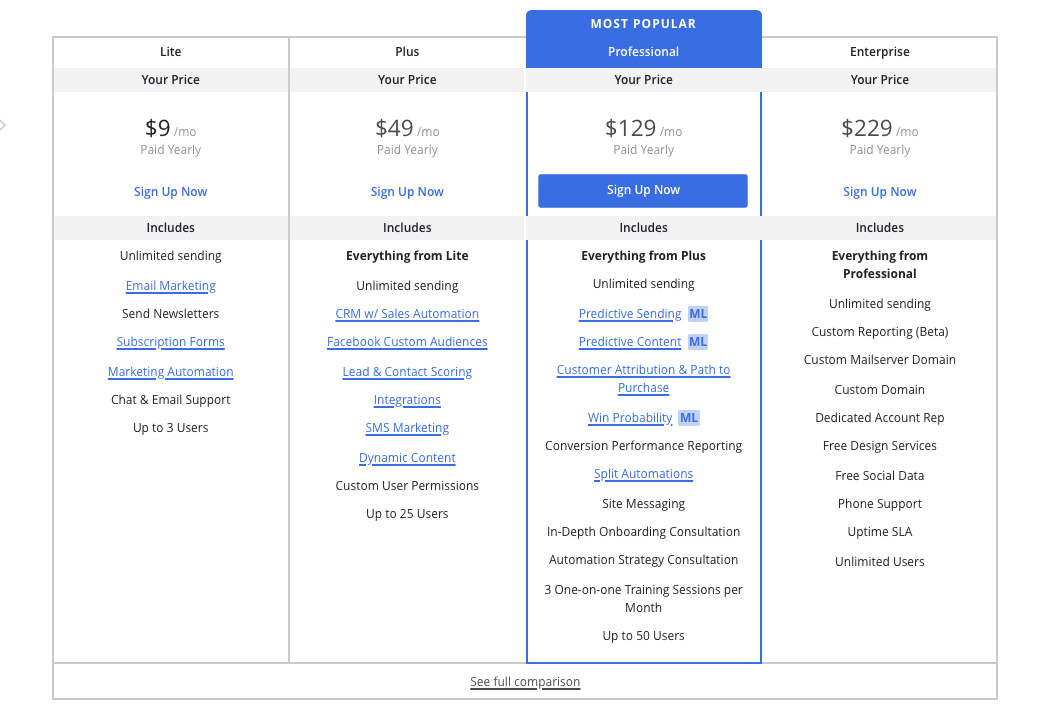Click Everything from Plus heading
Viewport: 1050px width, 714px height.
coord(644,256)
